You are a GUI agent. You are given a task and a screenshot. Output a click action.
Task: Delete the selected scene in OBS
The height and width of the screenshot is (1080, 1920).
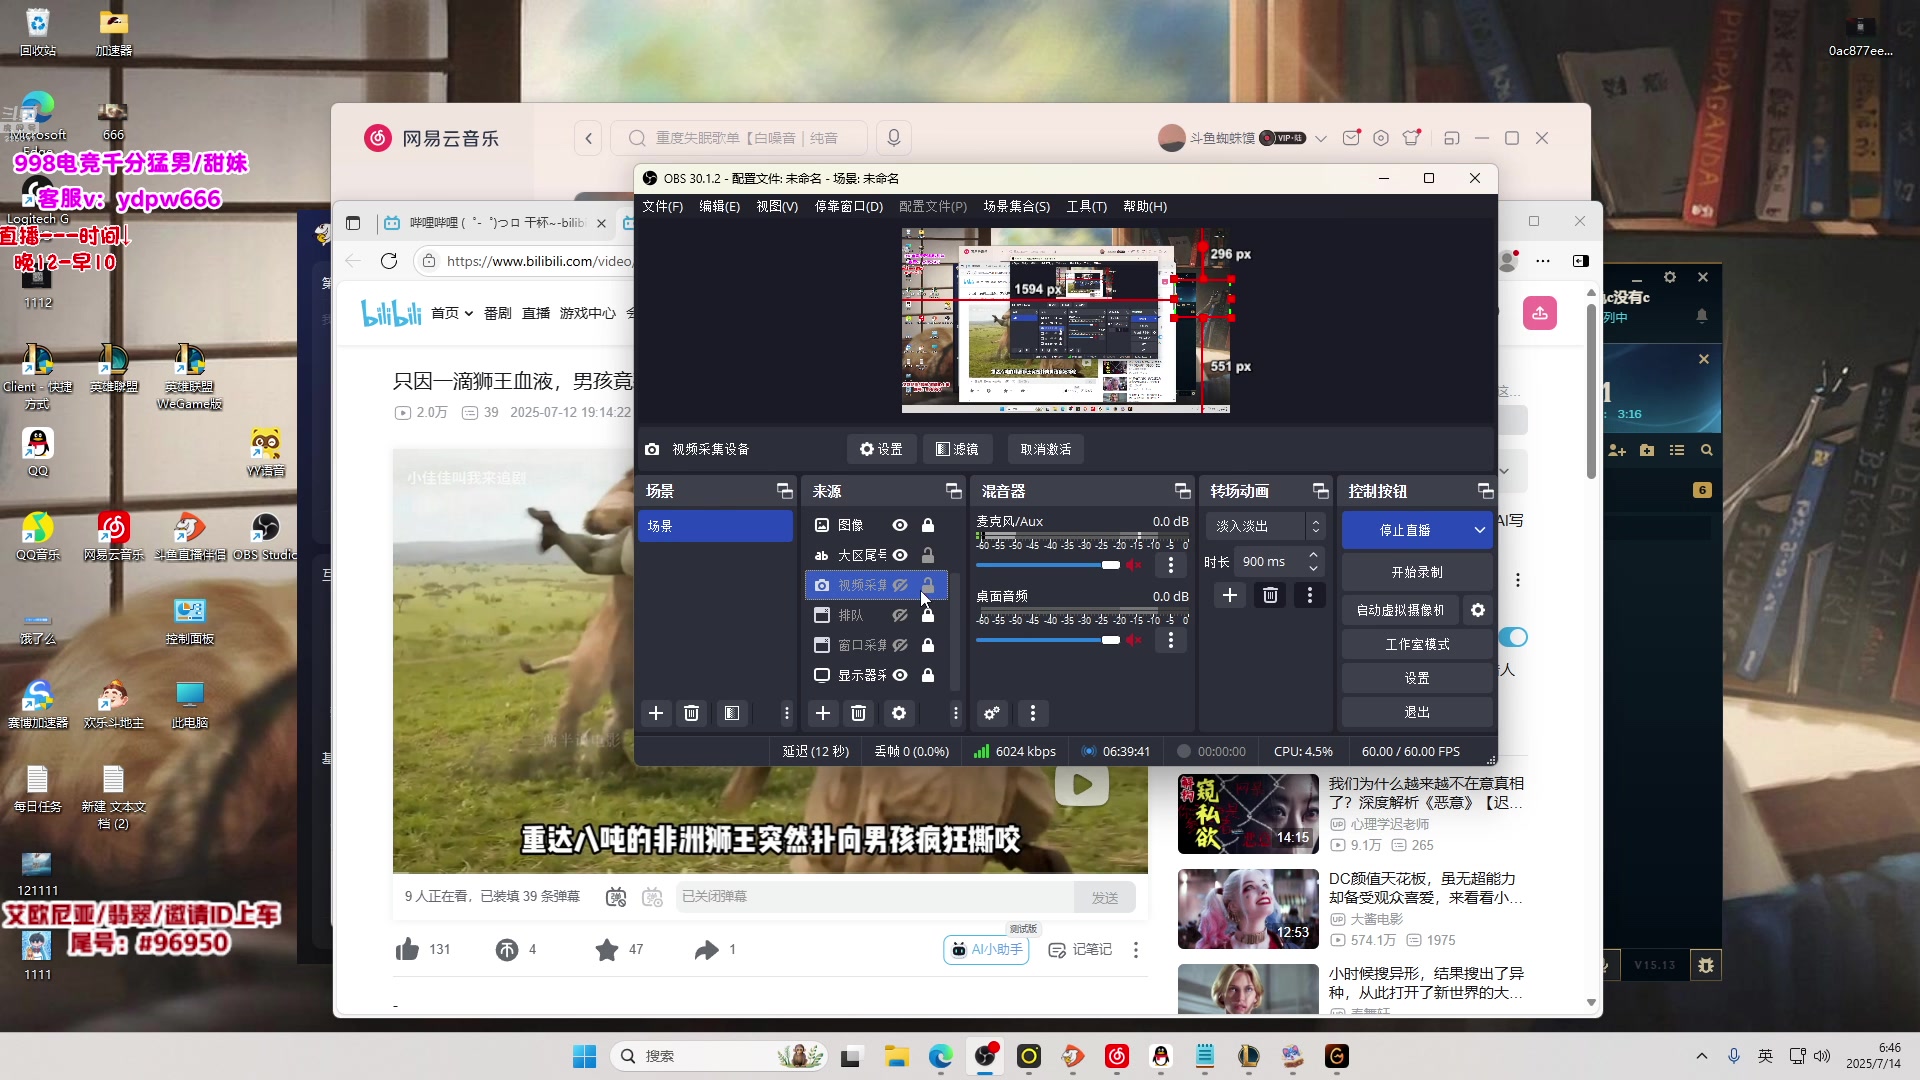tap(691, 713)
